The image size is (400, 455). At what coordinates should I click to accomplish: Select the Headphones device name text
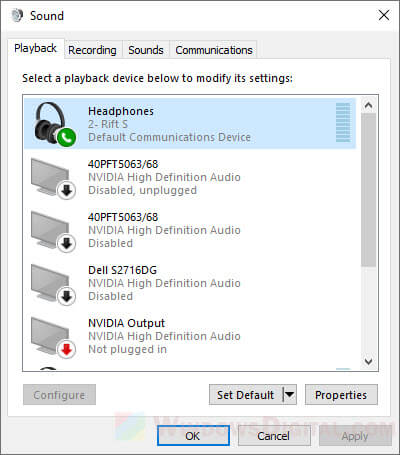click(121, 111)
